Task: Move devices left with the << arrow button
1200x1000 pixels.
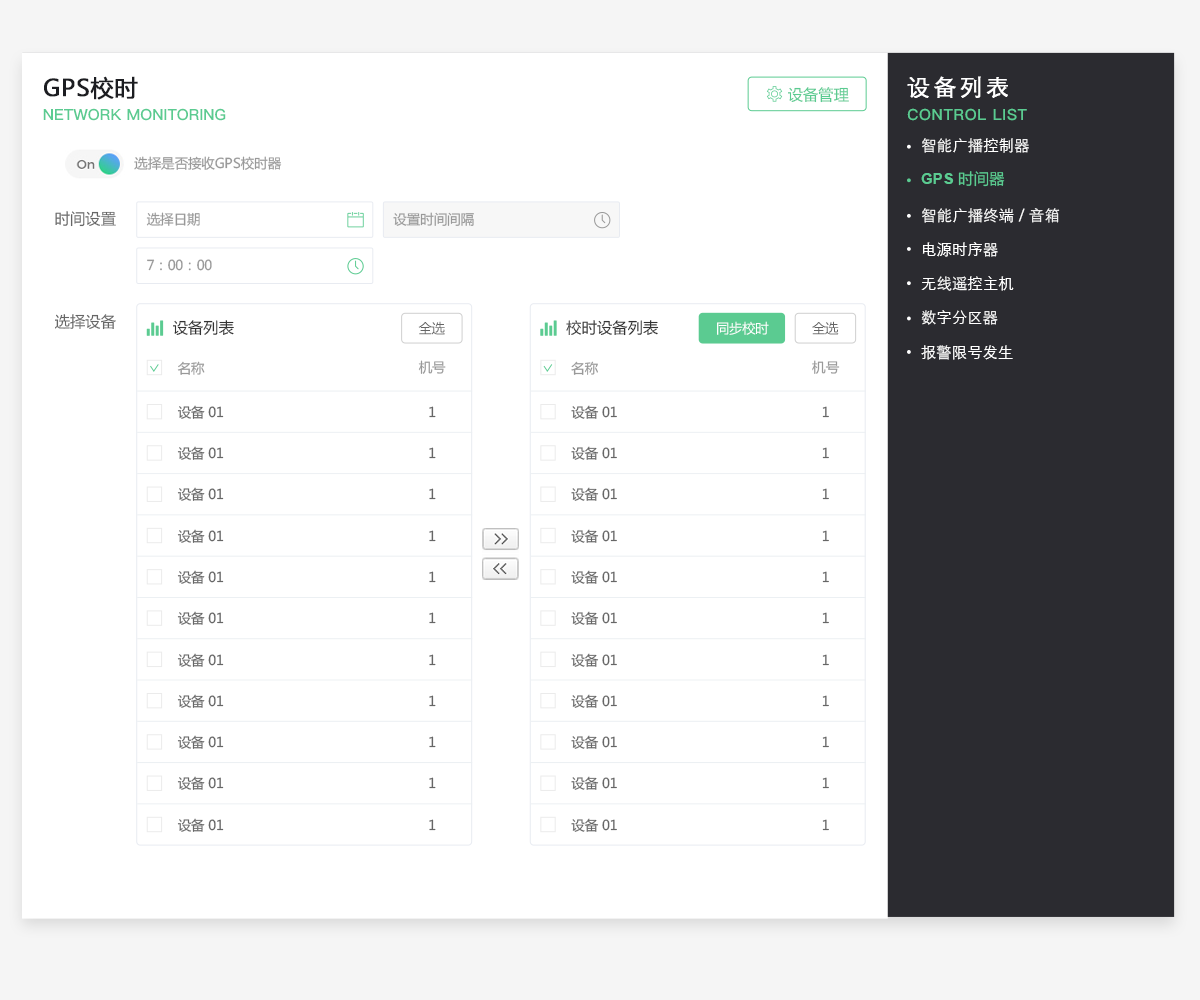Action: tap(500, 569)
